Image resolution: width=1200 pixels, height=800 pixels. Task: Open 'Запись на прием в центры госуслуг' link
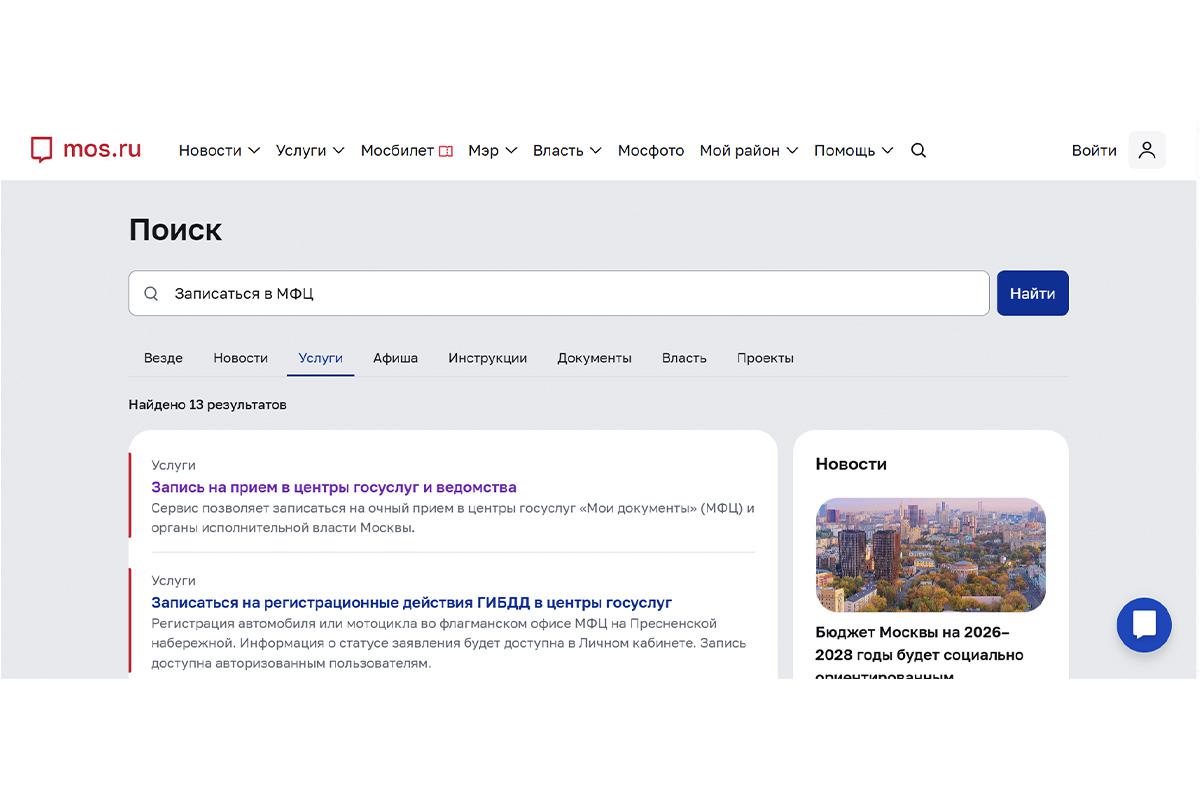coord(334,487)
